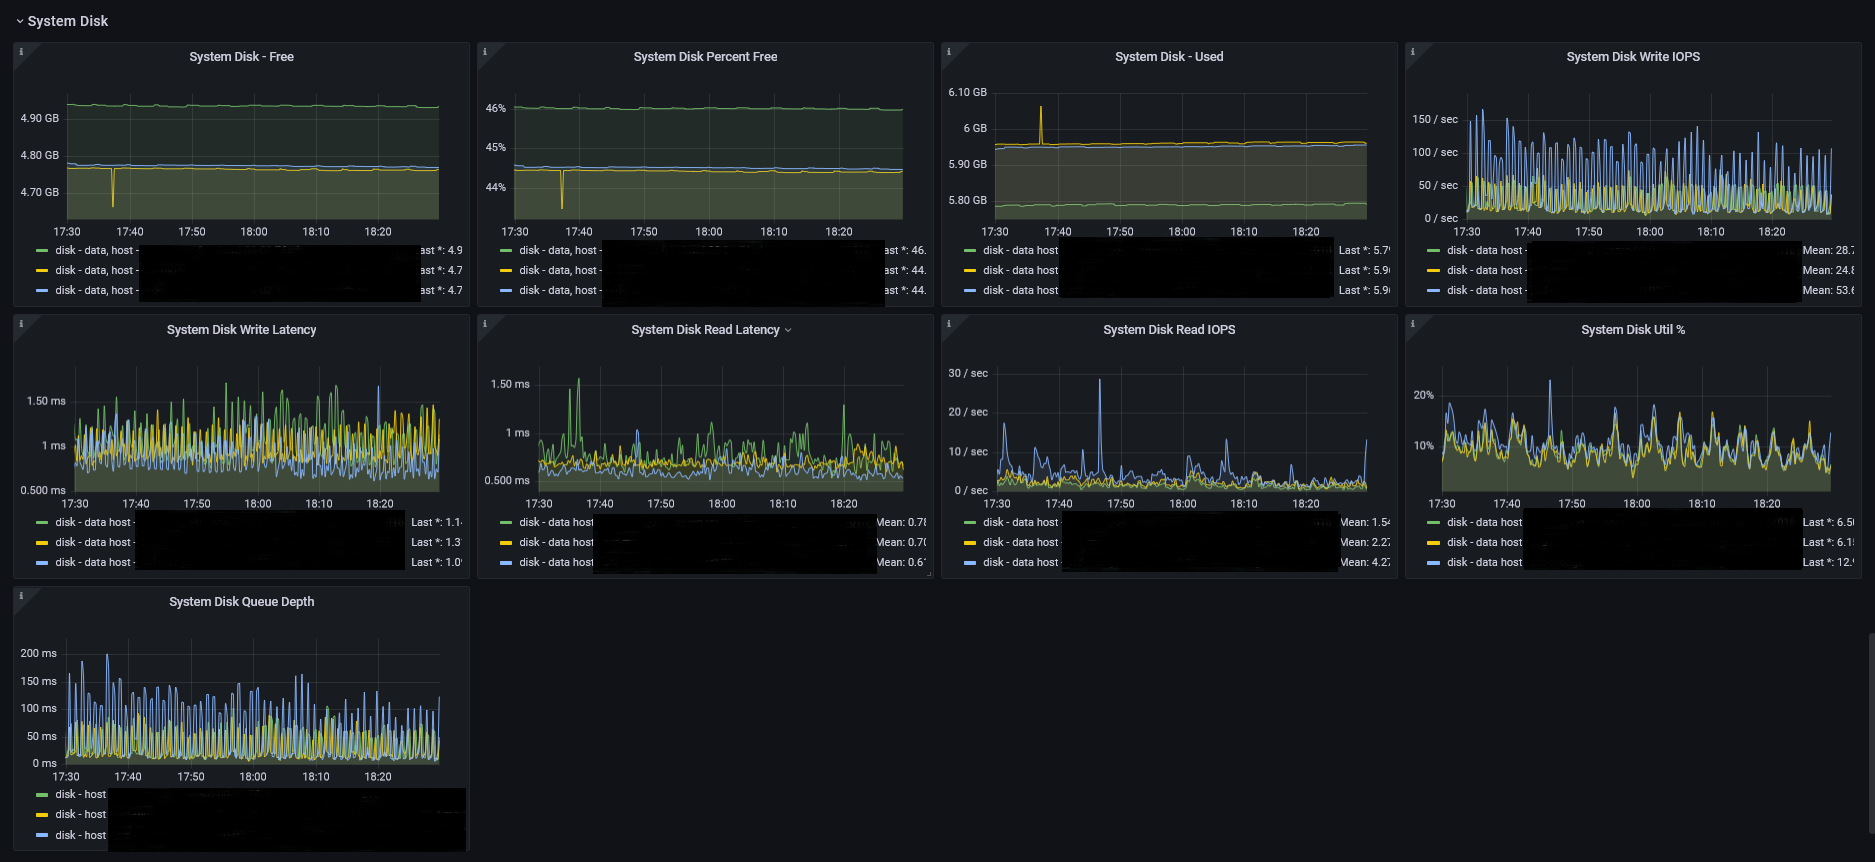This screenshot has width=1875, height=862.
Task: Toggle yellow 'disk - data host' series in Write Latency legend
Action: coord(95,543)
